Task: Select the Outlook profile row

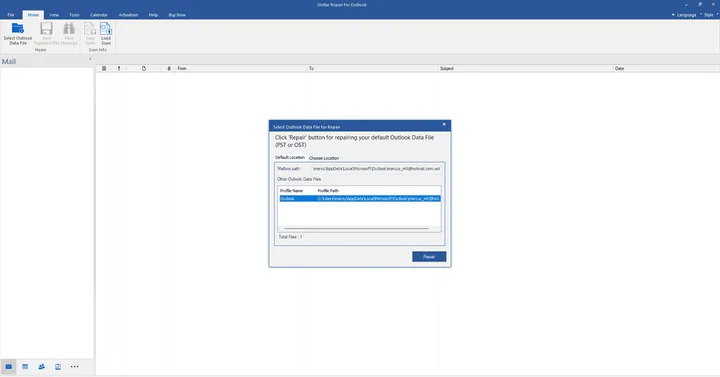Action: point(360,198)
